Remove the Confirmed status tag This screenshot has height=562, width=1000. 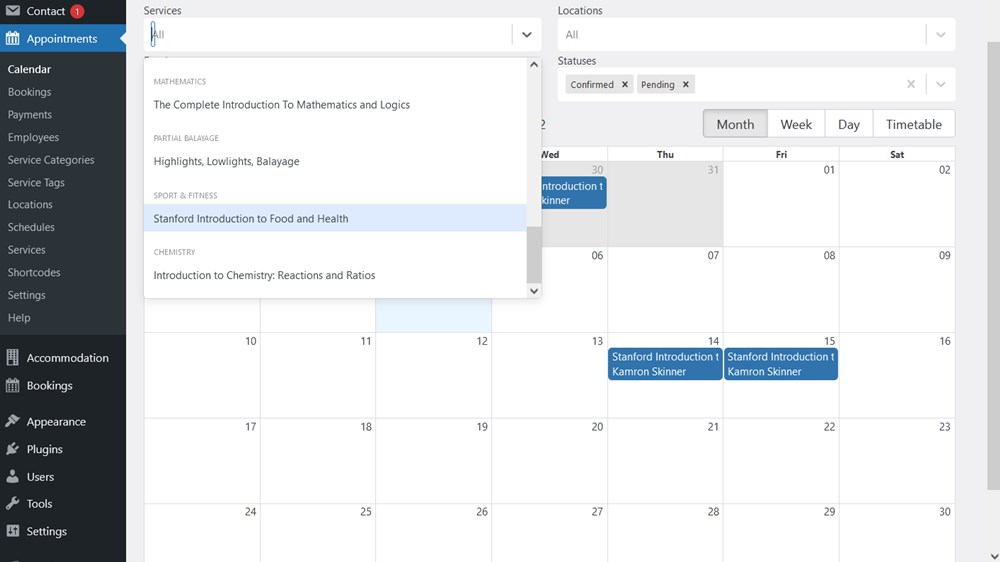pos(625,84)
